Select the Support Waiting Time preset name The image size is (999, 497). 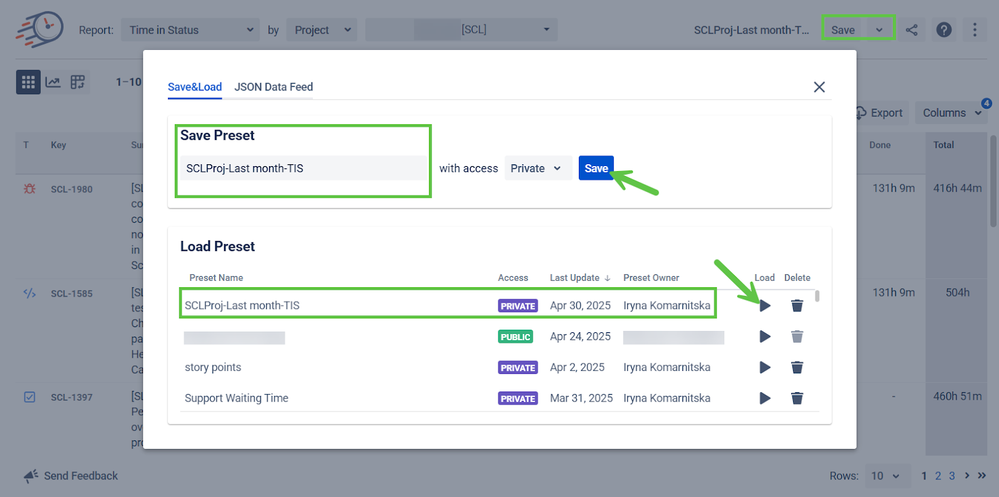point(236,398)
